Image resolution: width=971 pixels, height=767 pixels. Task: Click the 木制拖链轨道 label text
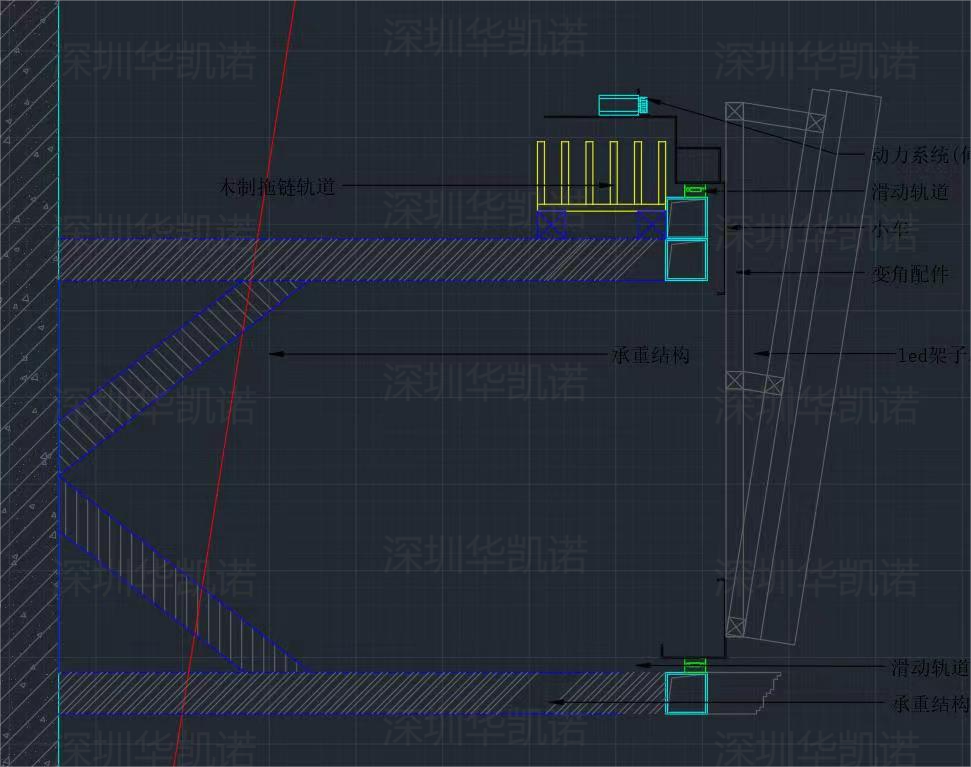coord(277,187)
